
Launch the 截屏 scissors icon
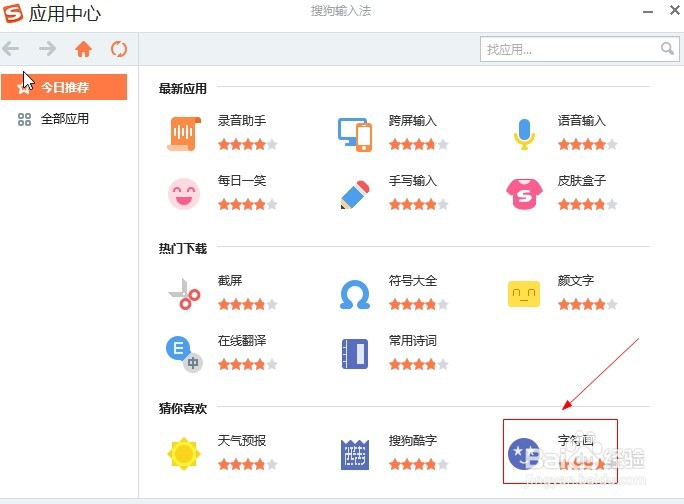(184, 294)
